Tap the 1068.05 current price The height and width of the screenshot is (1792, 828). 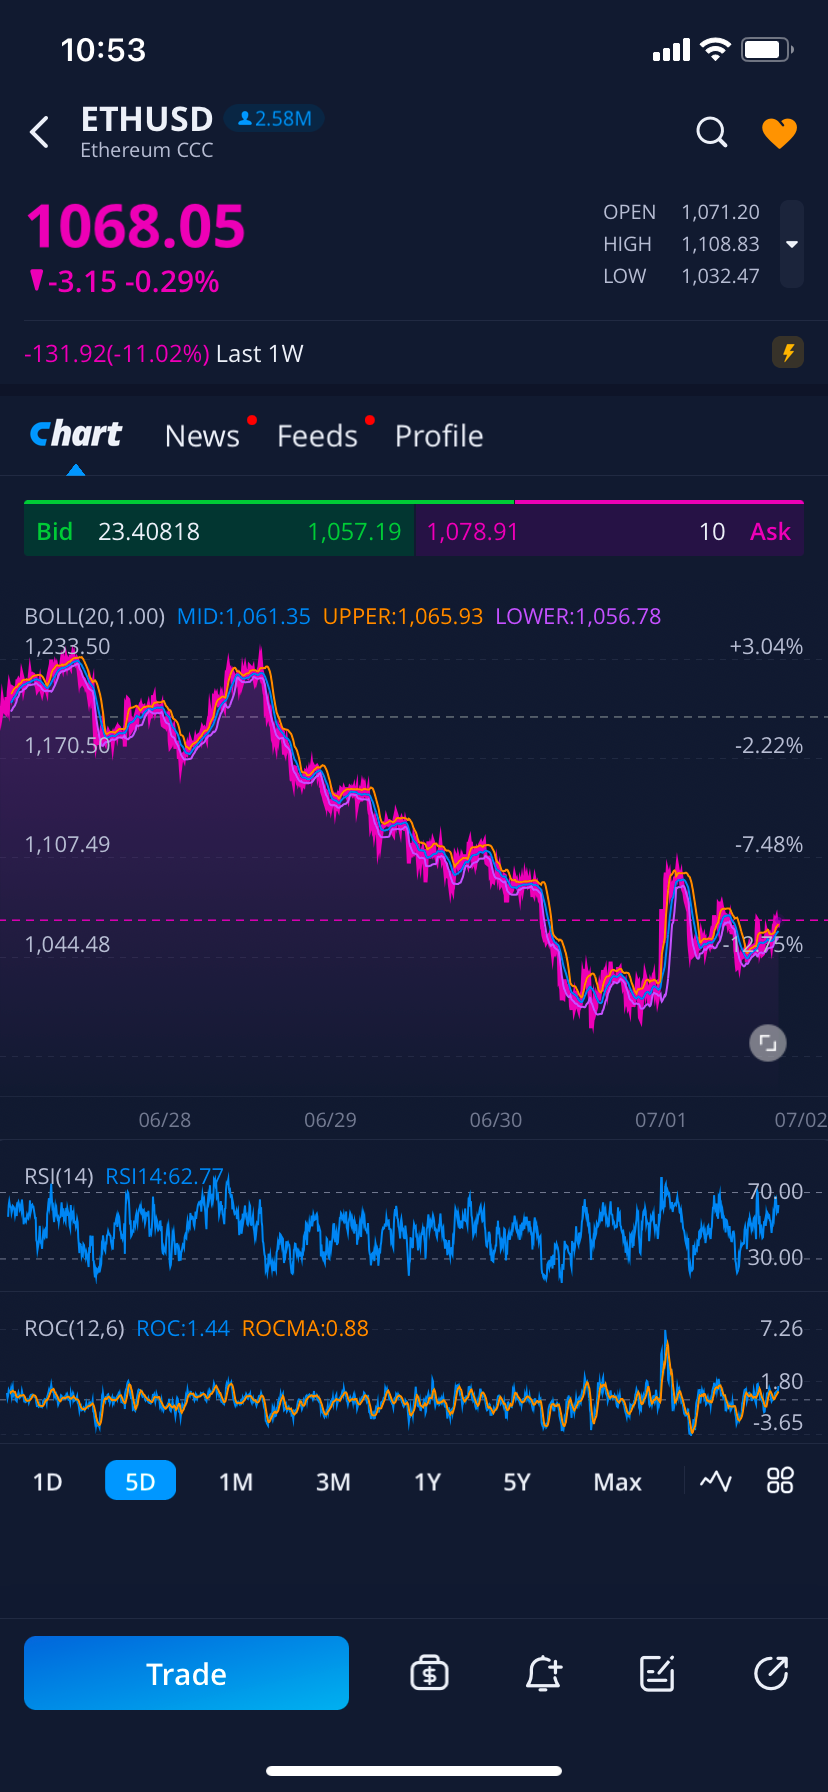136,226
